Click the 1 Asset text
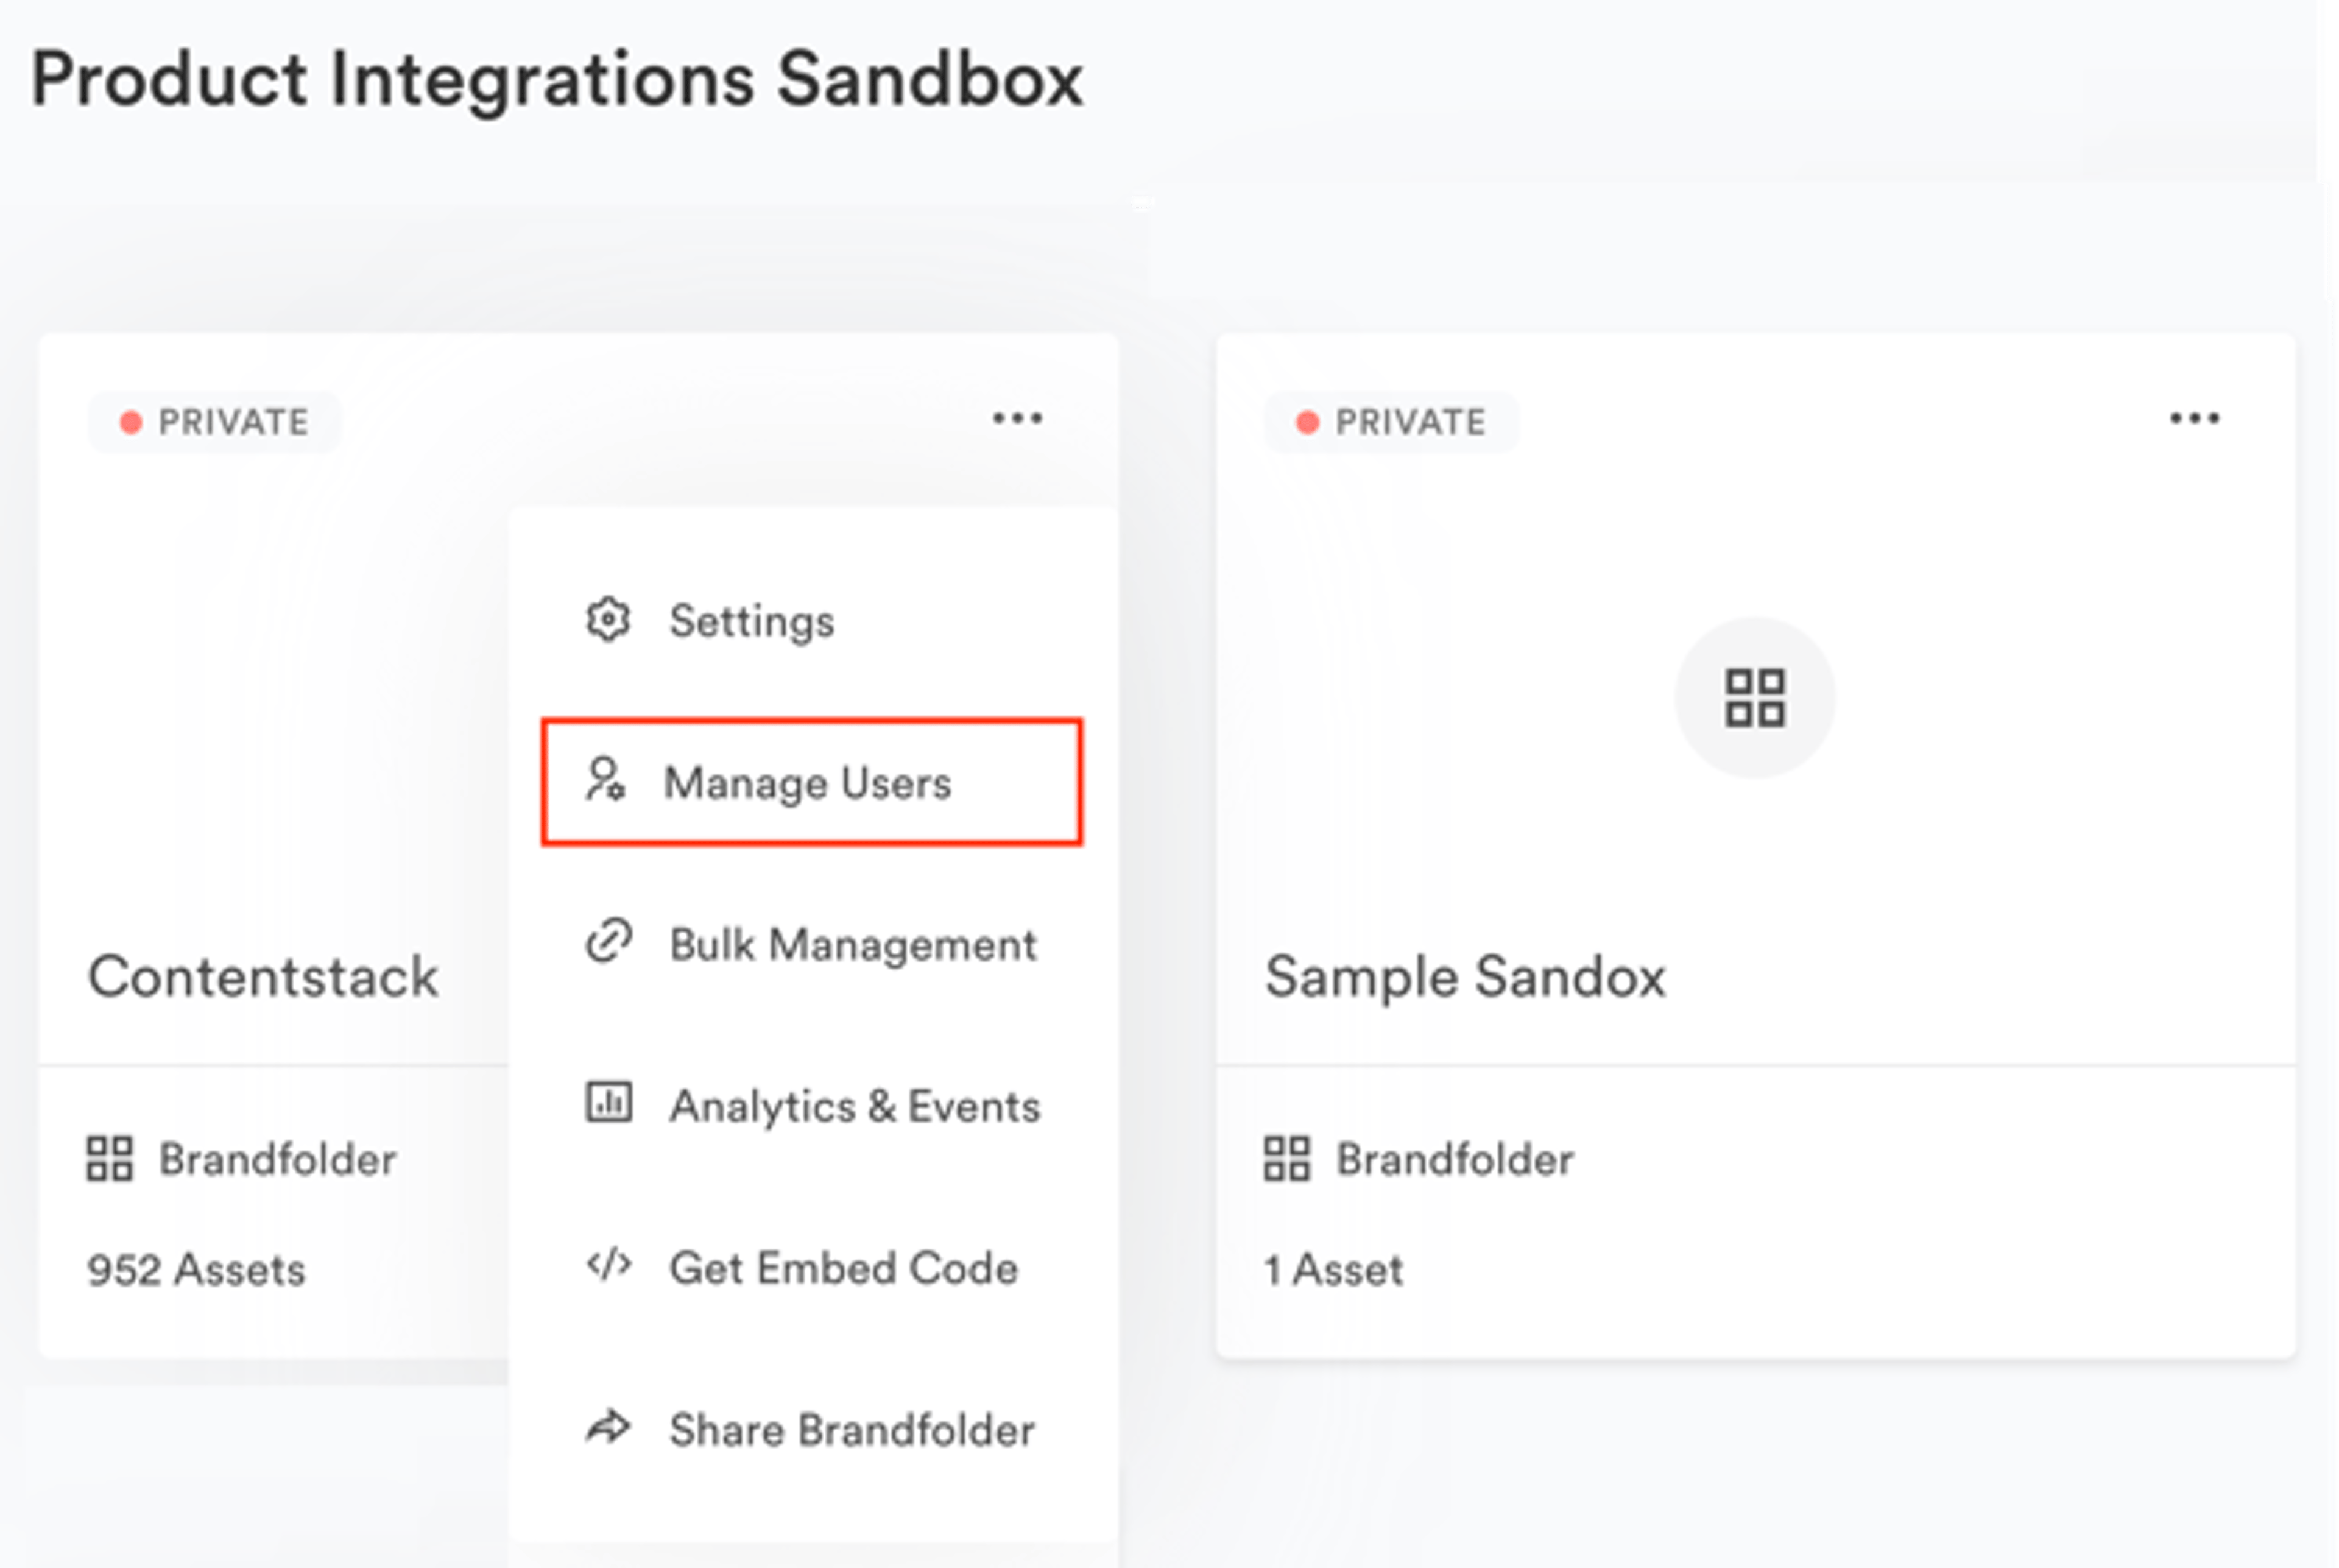 (x=1334, y=1271)
